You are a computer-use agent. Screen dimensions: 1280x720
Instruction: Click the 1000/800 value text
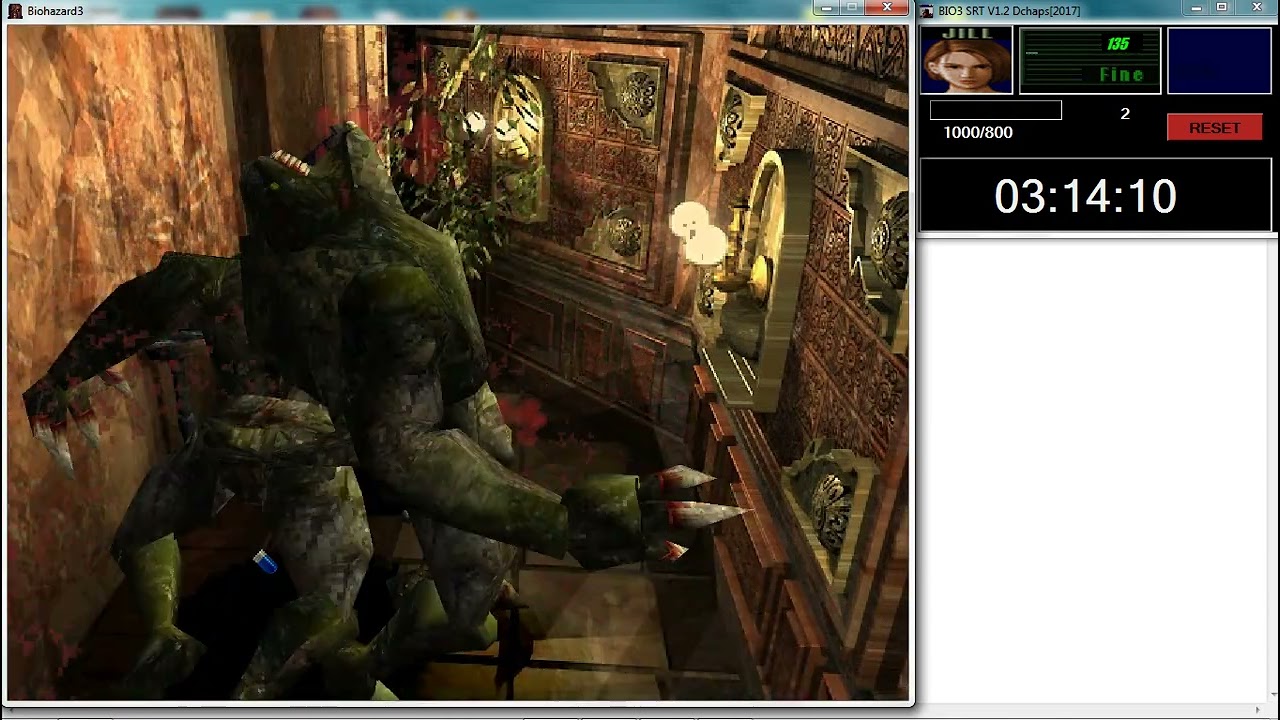(978, 132)
